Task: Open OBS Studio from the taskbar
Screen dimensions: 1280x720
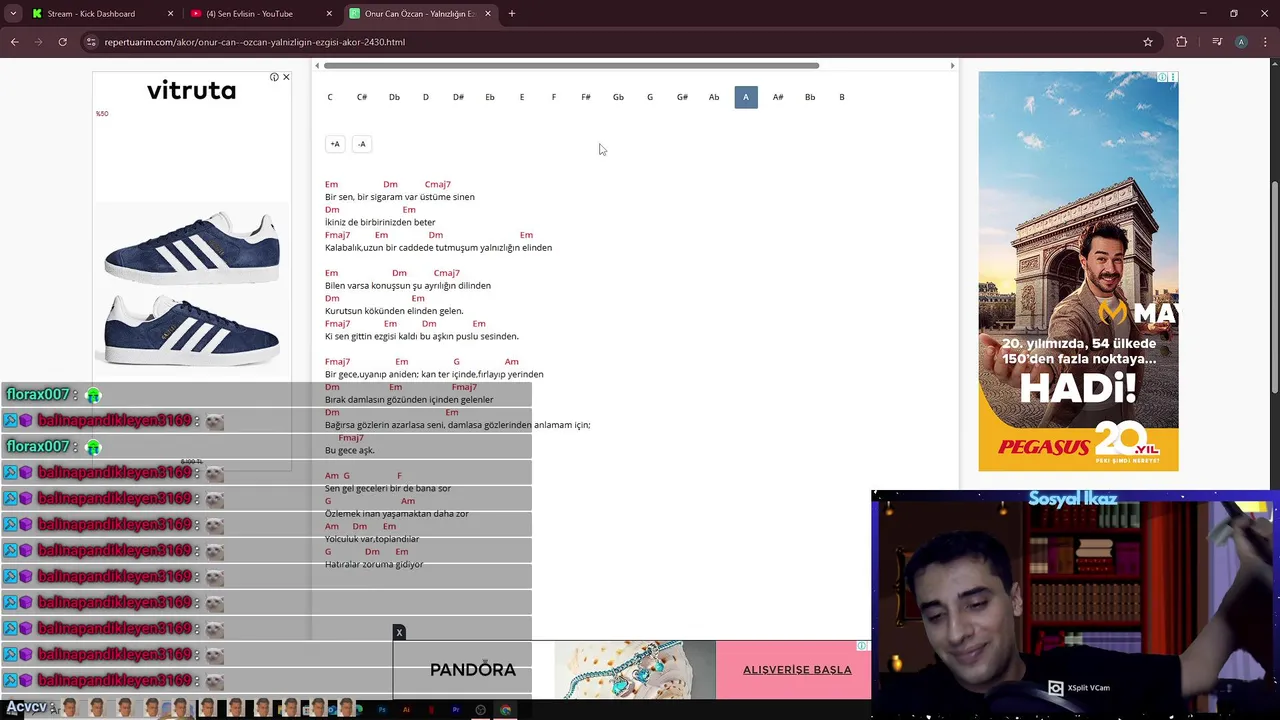Action: (x=481, y=710)
